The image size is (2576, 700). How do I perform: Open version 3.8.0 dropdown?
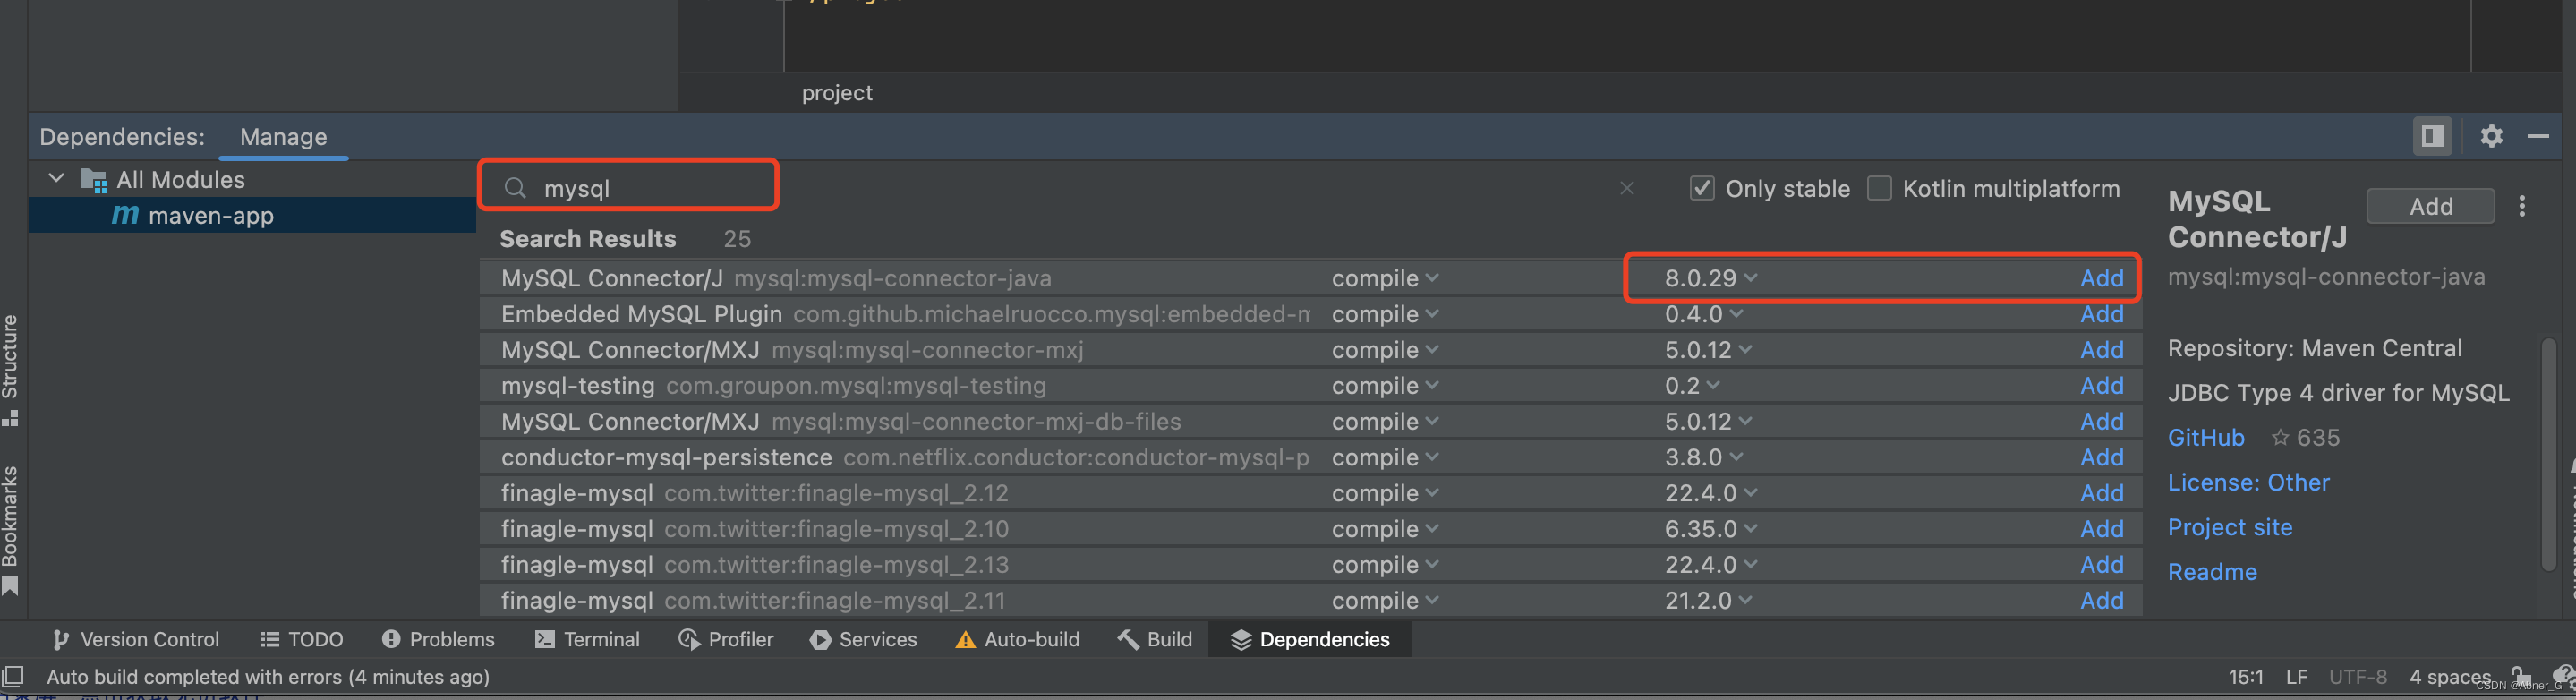(1703, 457)
